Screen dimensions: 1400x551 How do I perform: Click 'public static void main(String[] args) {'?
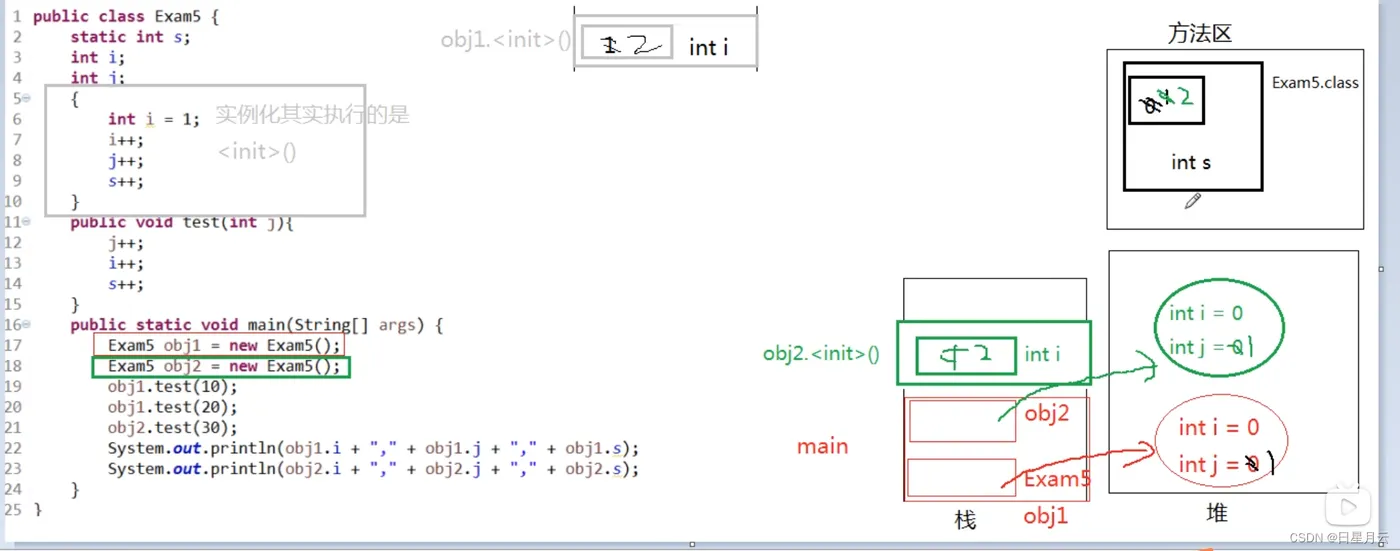pyautogui.click(x=256, y=325)
